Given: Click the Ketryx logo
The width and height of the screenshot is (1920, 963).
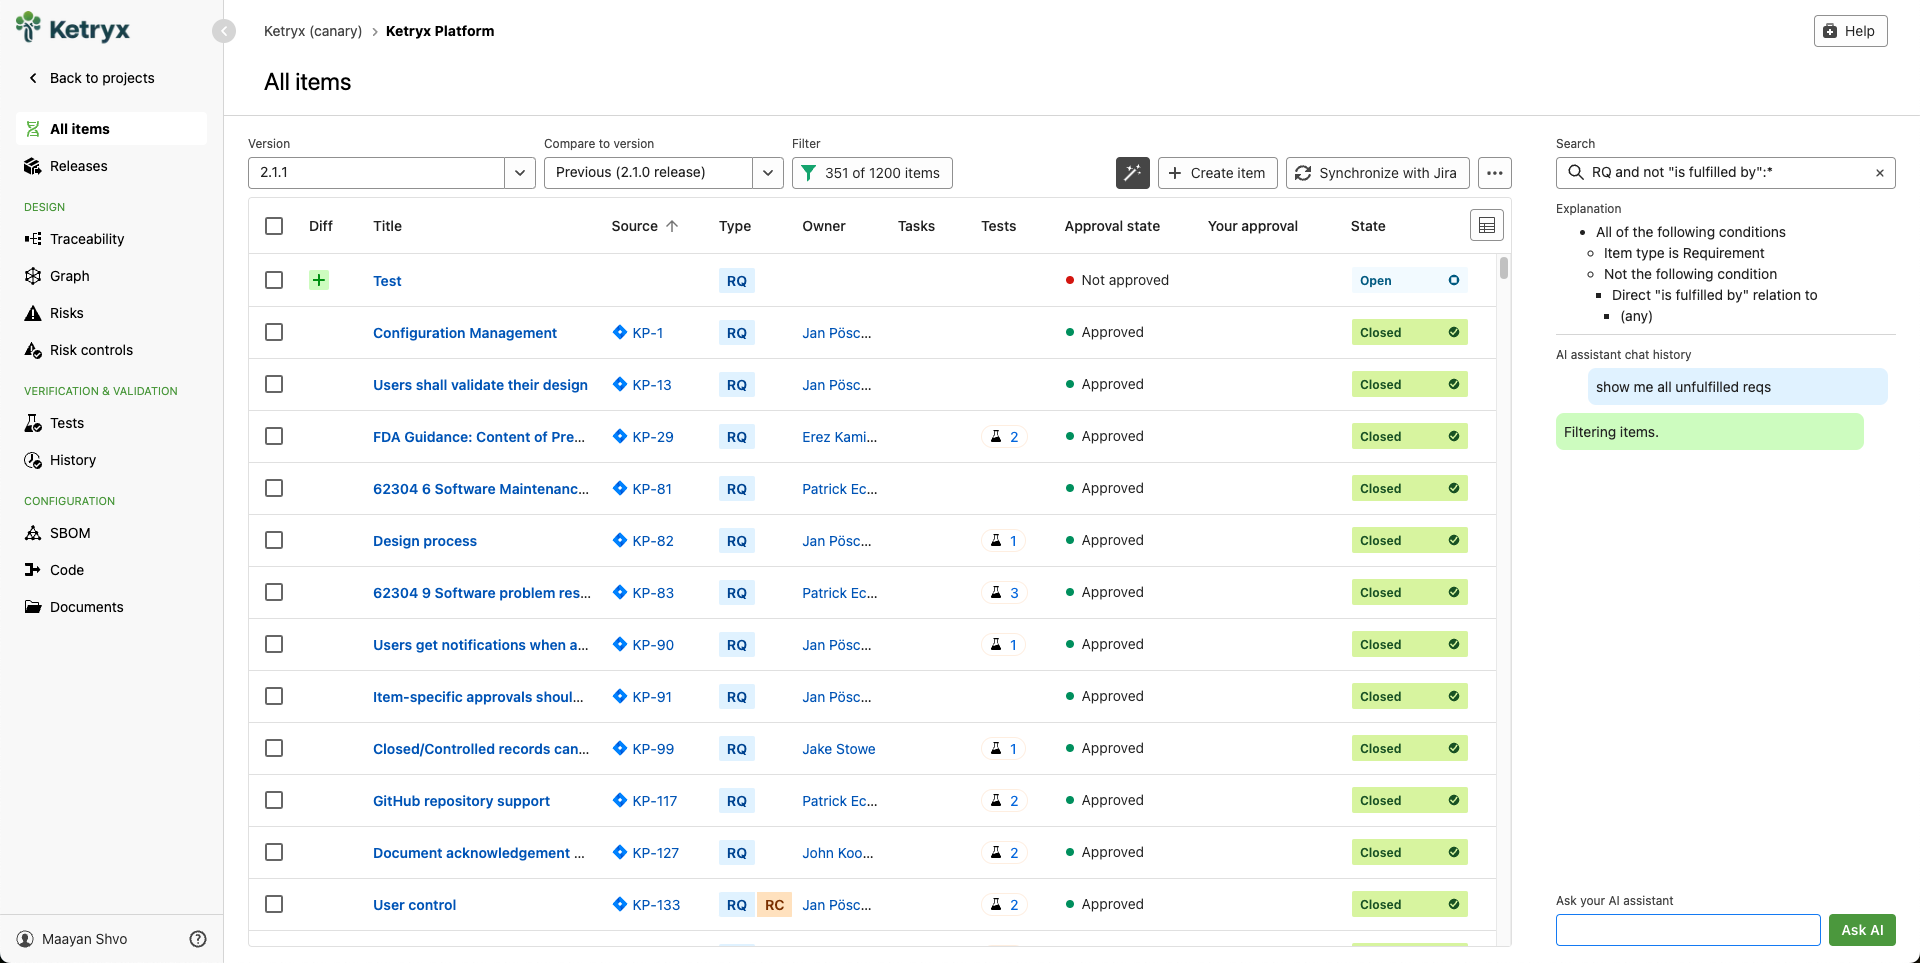Looking at the screenshot, I should 73,29.
